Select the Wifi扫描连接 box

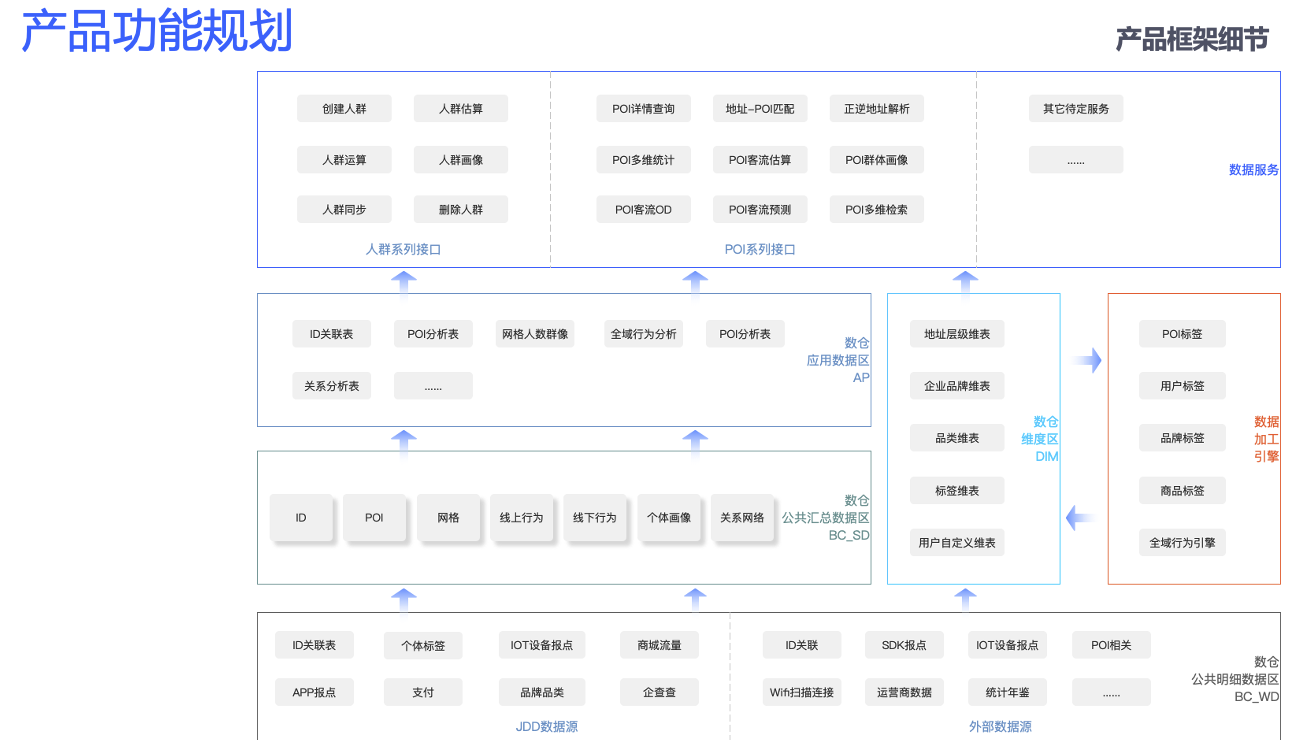[801, 692]
